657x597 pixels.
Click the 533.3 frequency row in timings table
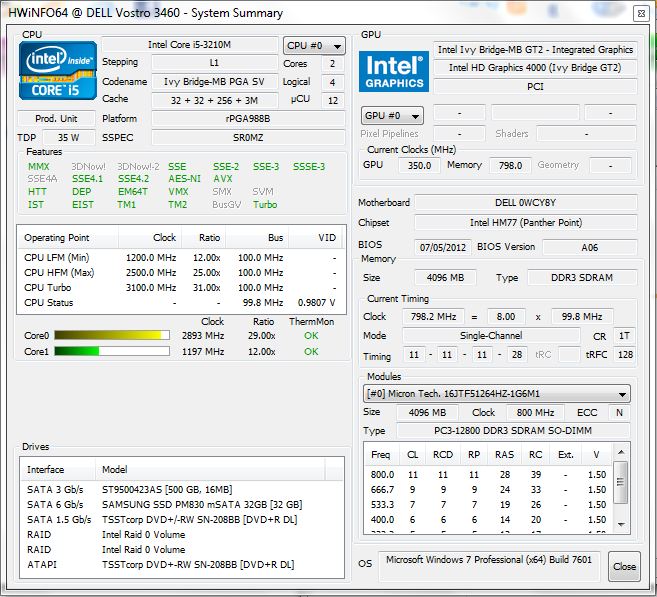(x=489, y=505)
